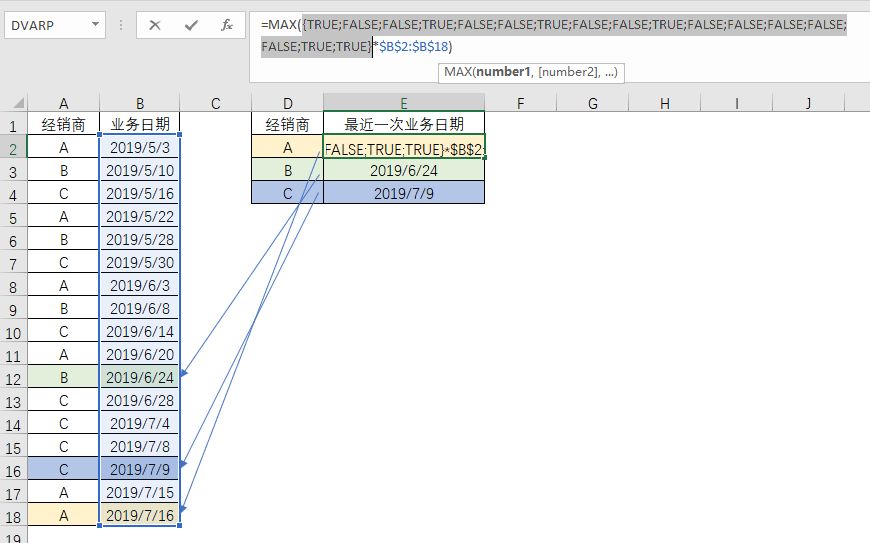Image resolution: width=870 pixels, height=543 pixels.
Task: Select column J header
Action: [x=808, y=103]
